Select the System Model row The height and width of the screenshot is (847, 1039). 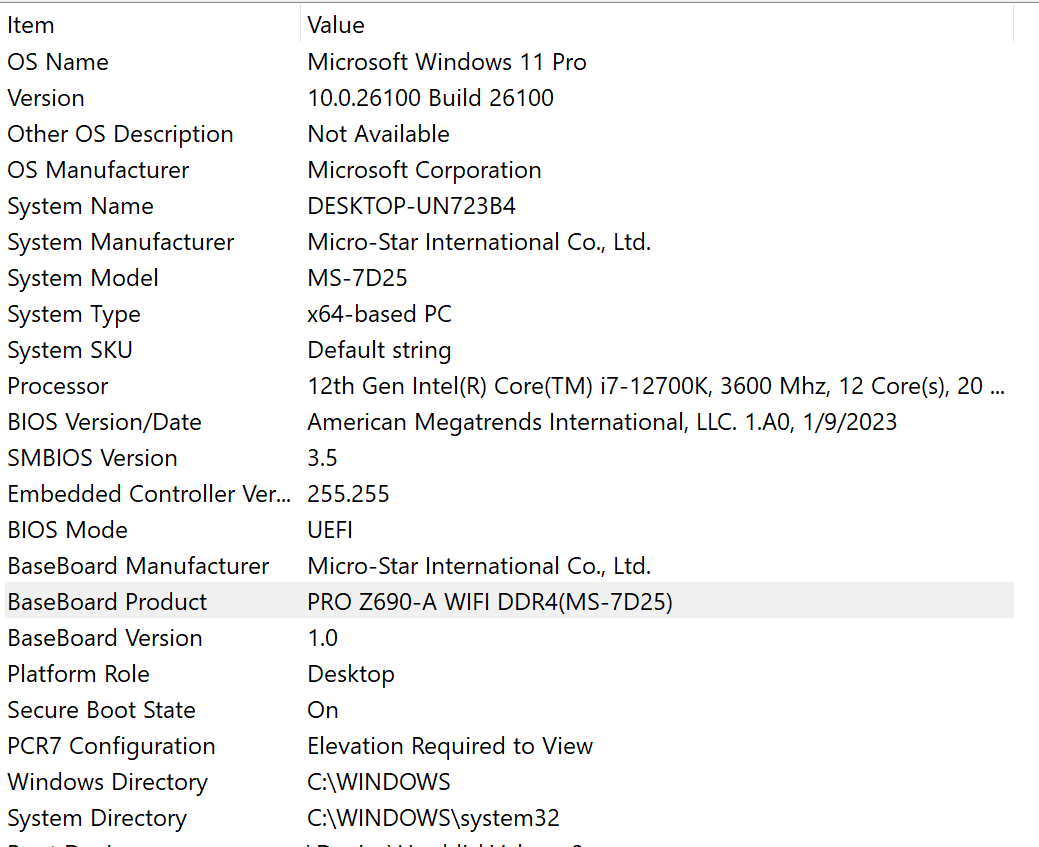[83, 278]
